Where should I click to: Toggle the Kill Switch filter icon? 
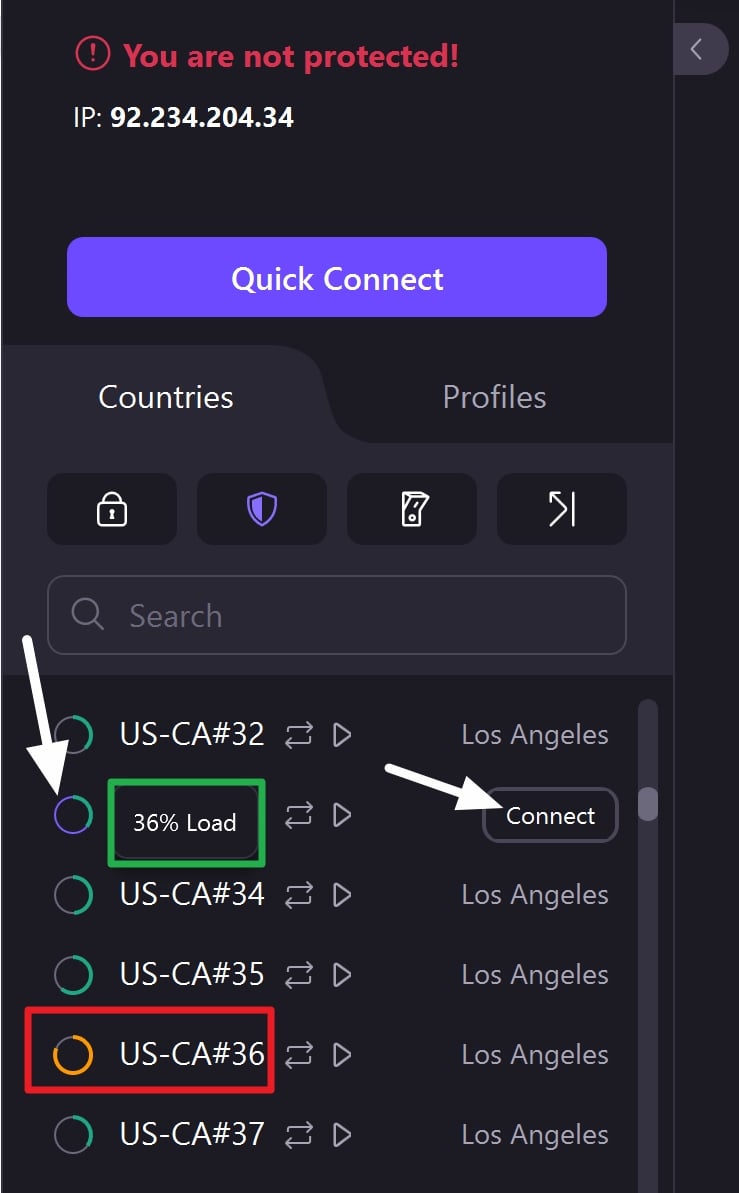(412, 509)
